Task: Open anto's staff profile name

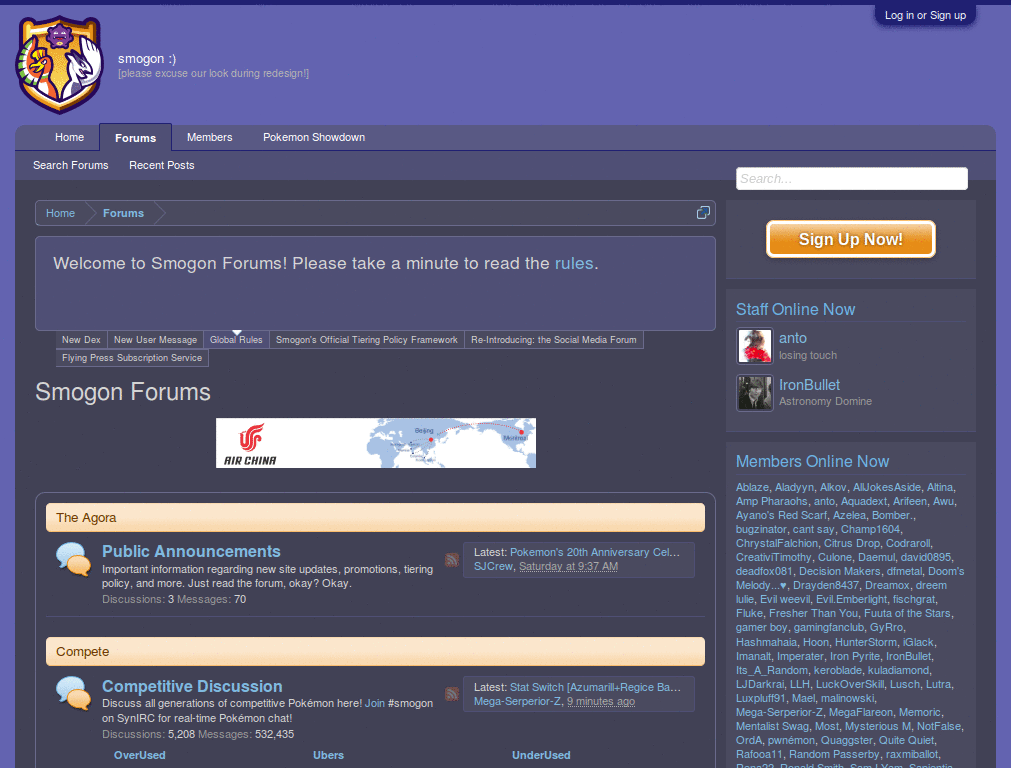Action: 793,338
